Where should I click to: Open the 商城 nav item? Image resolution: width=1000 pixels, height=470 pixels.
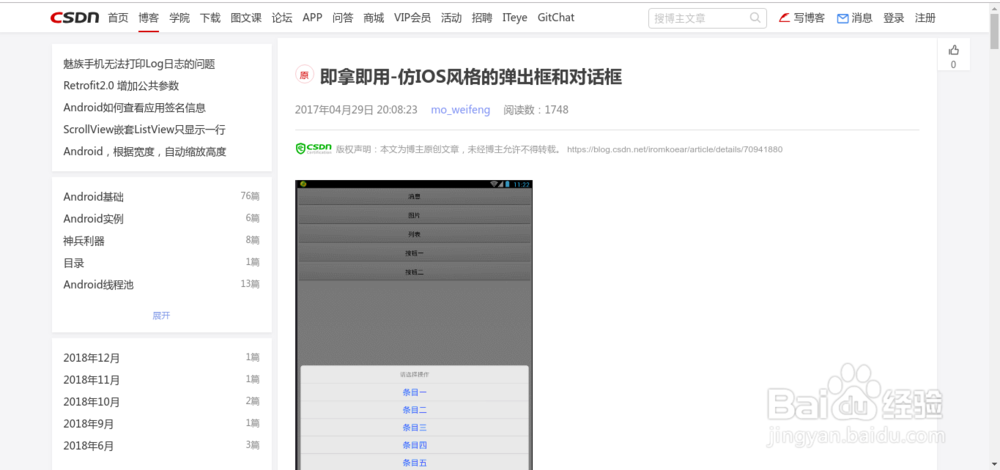(x=374, y=18)
